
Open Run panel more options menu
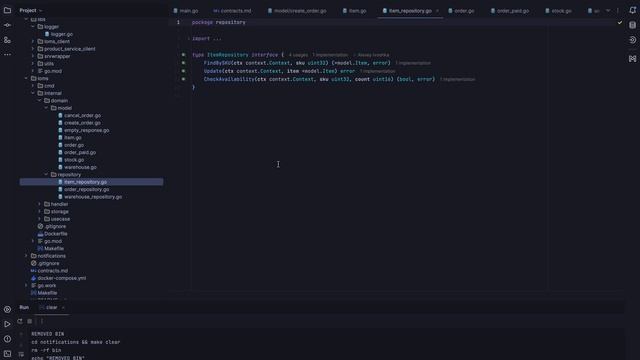click(41, 321)
